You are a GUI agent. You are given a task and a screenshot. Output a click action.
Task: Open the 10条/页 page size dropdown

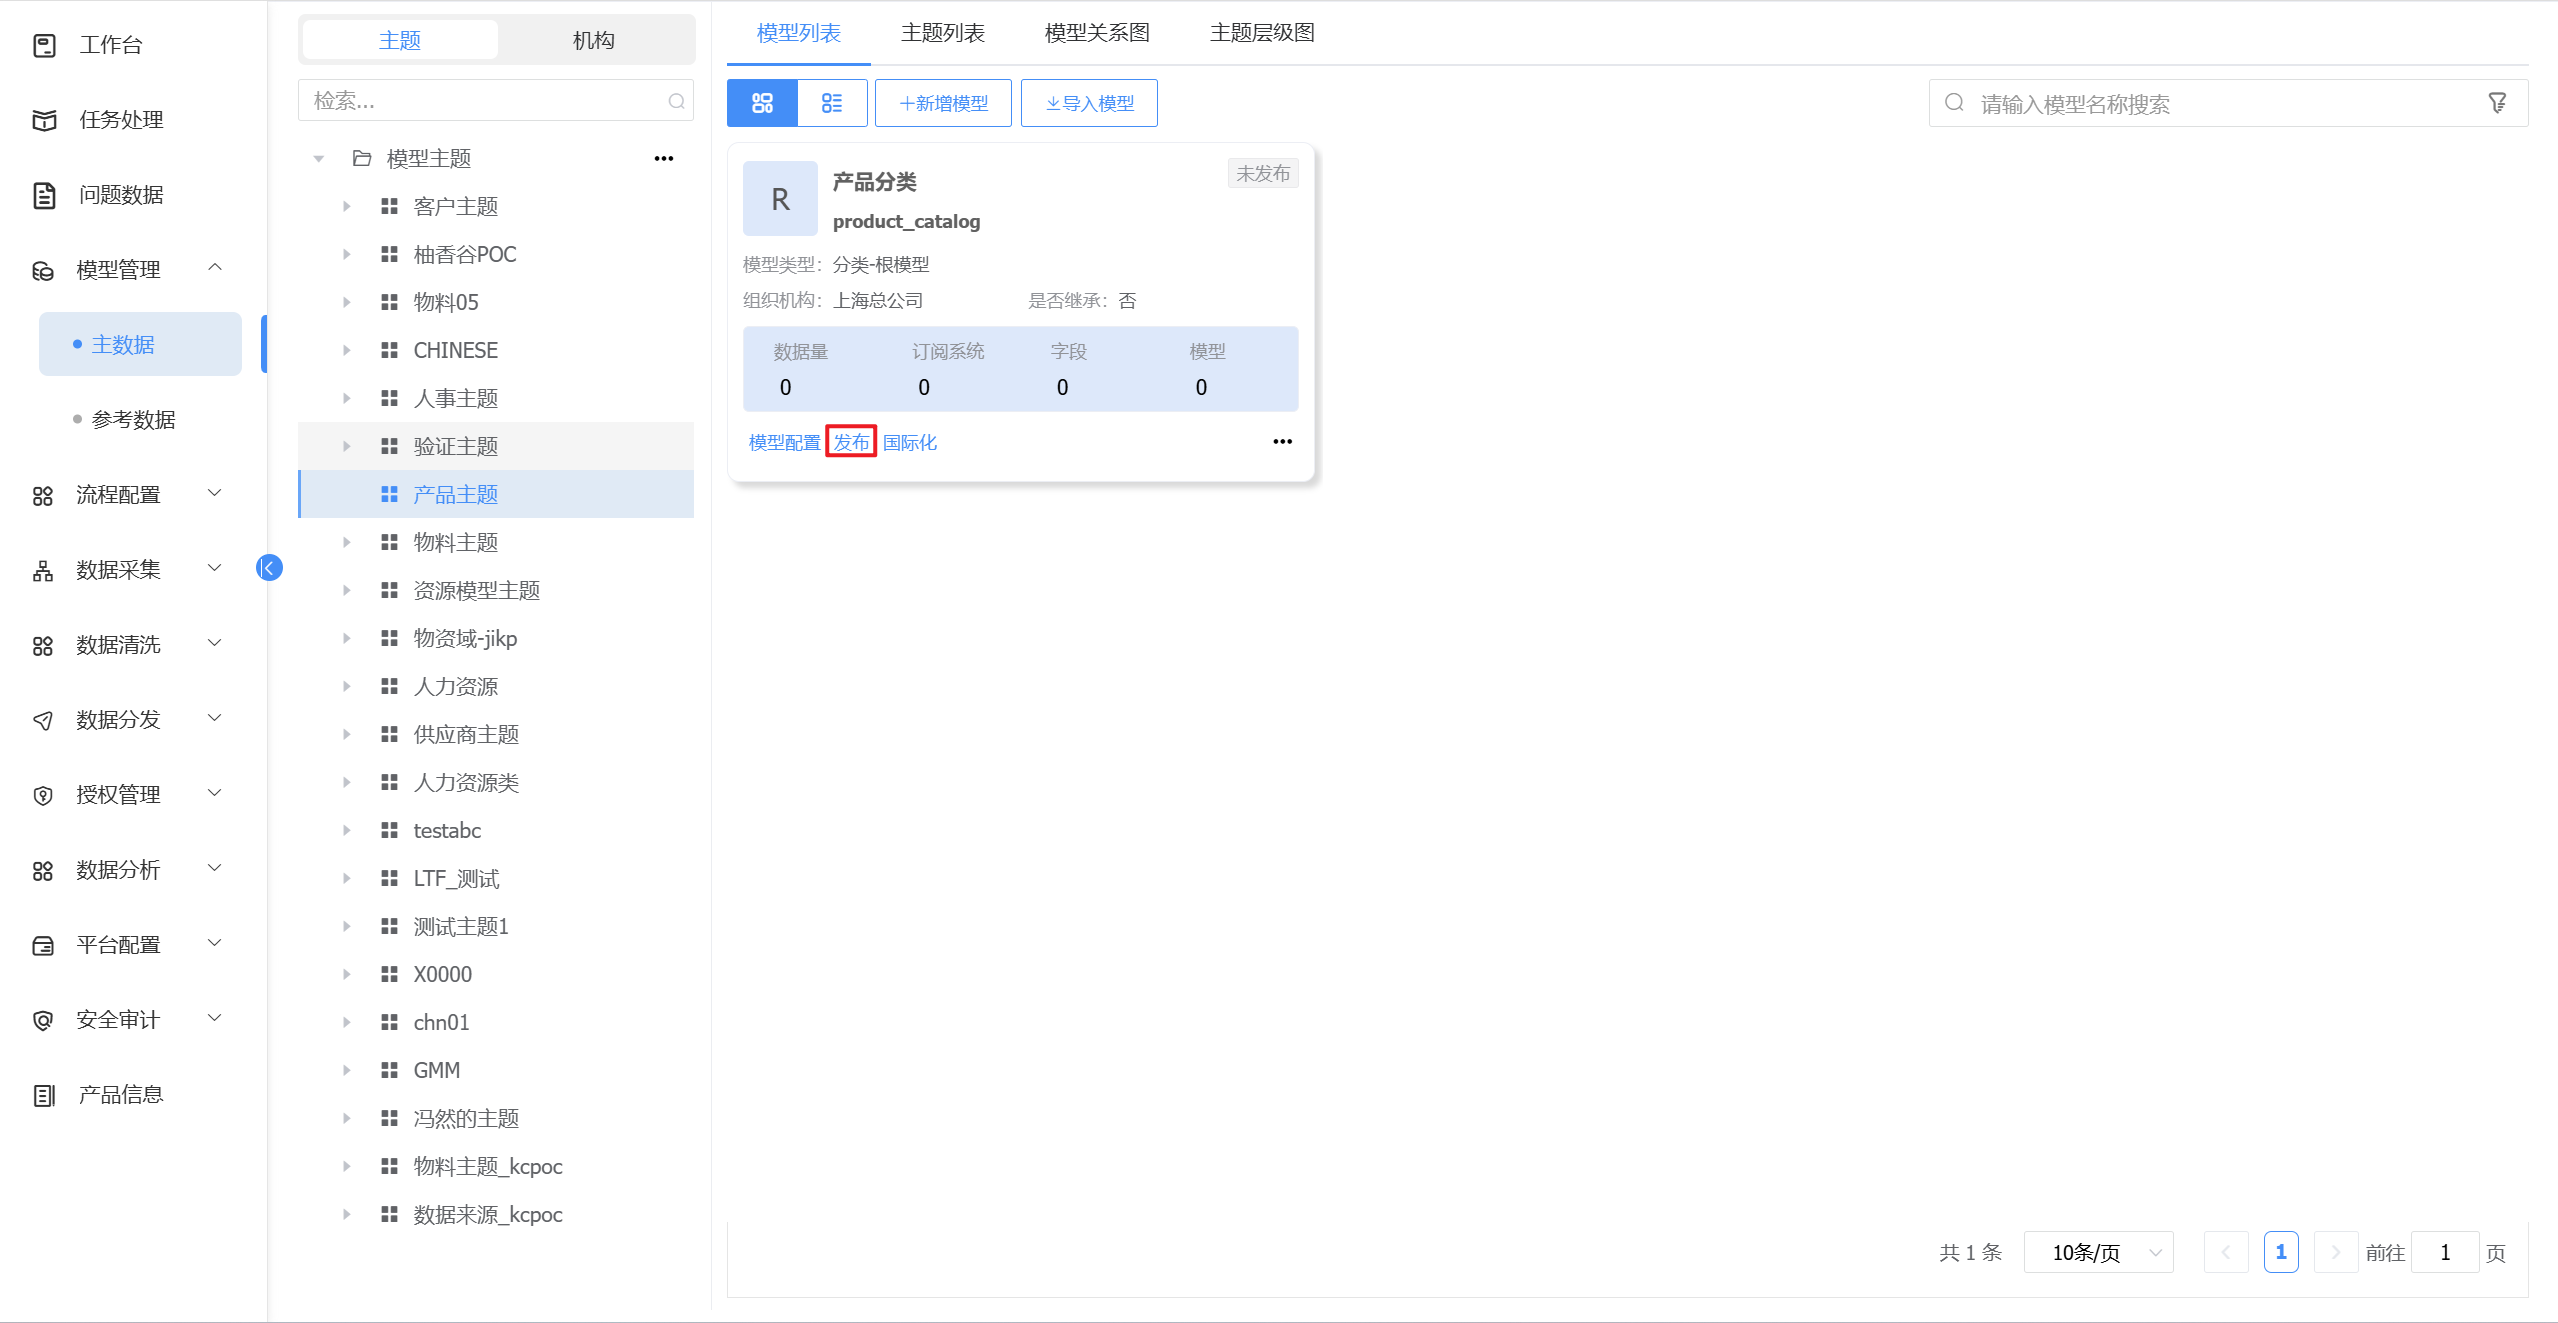(x=2098, y=1252)
